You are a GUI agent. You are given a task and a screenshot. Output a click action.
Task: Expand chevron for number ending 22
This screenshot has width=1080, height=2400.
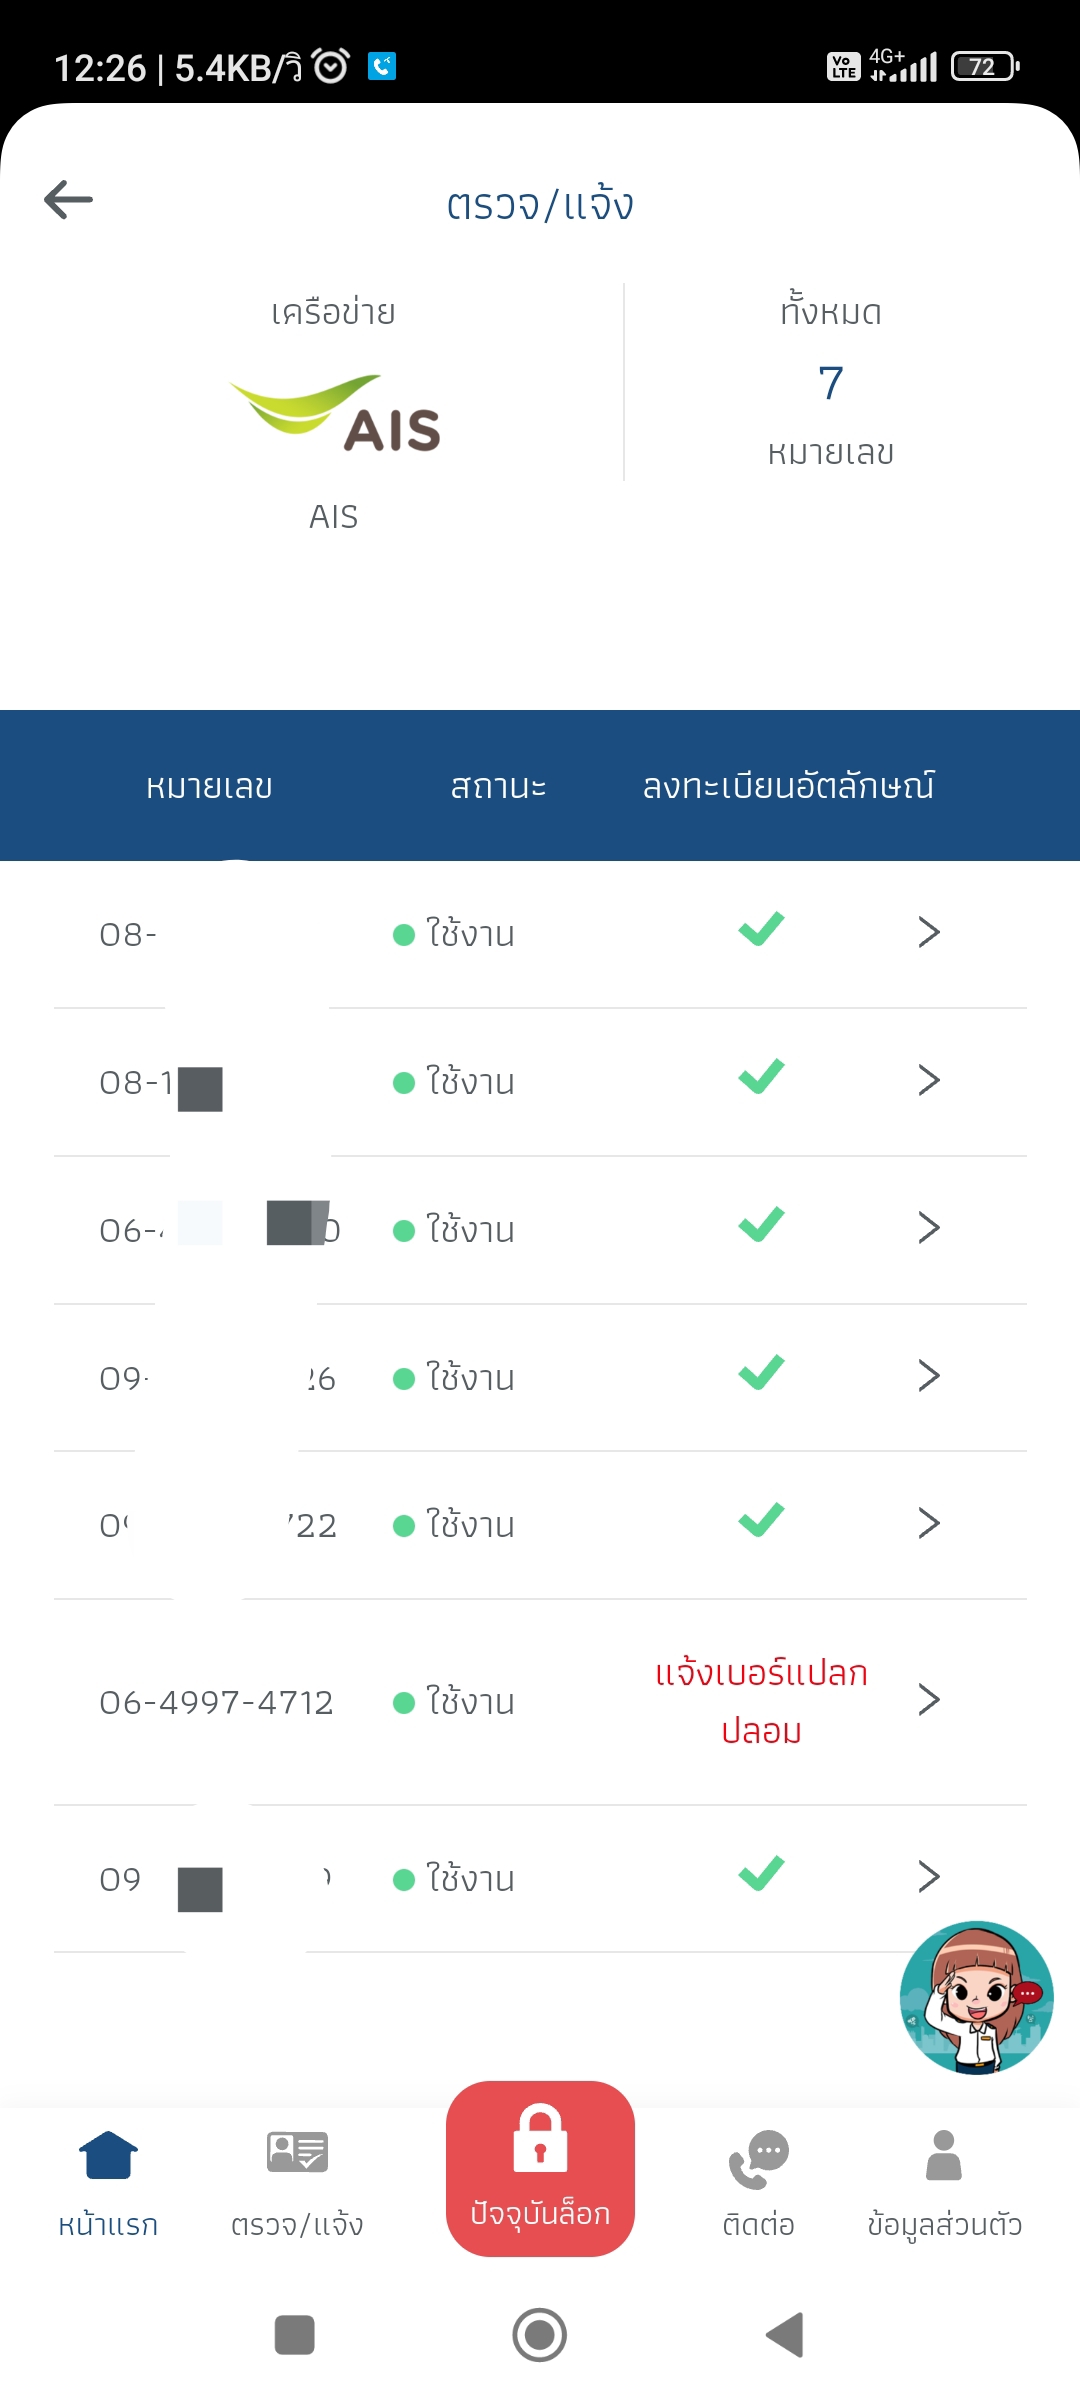929,1523
